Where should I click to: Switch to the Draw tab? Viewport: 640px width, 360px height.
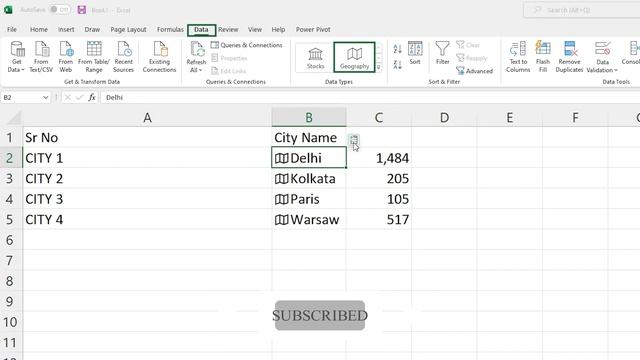(x=92, y=29)
